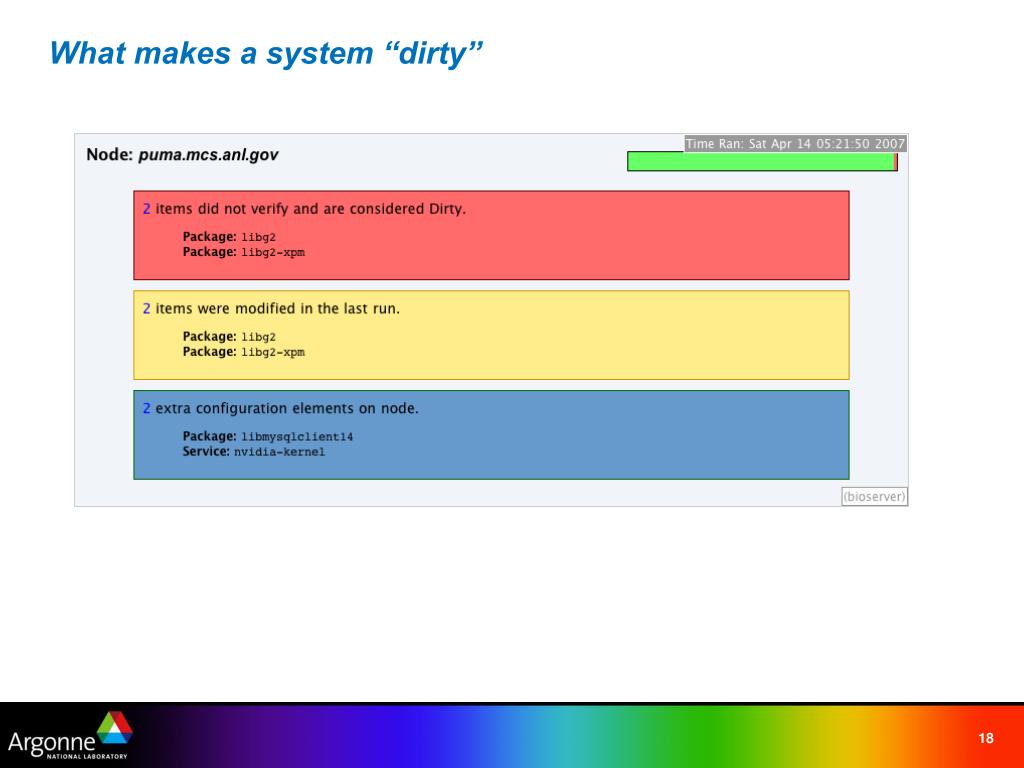Image resolution: width=1024 pixels, height=768 pixels.
Task: Click the blue 2 in the Dirty items heading
Action: (x=146, y=209)
